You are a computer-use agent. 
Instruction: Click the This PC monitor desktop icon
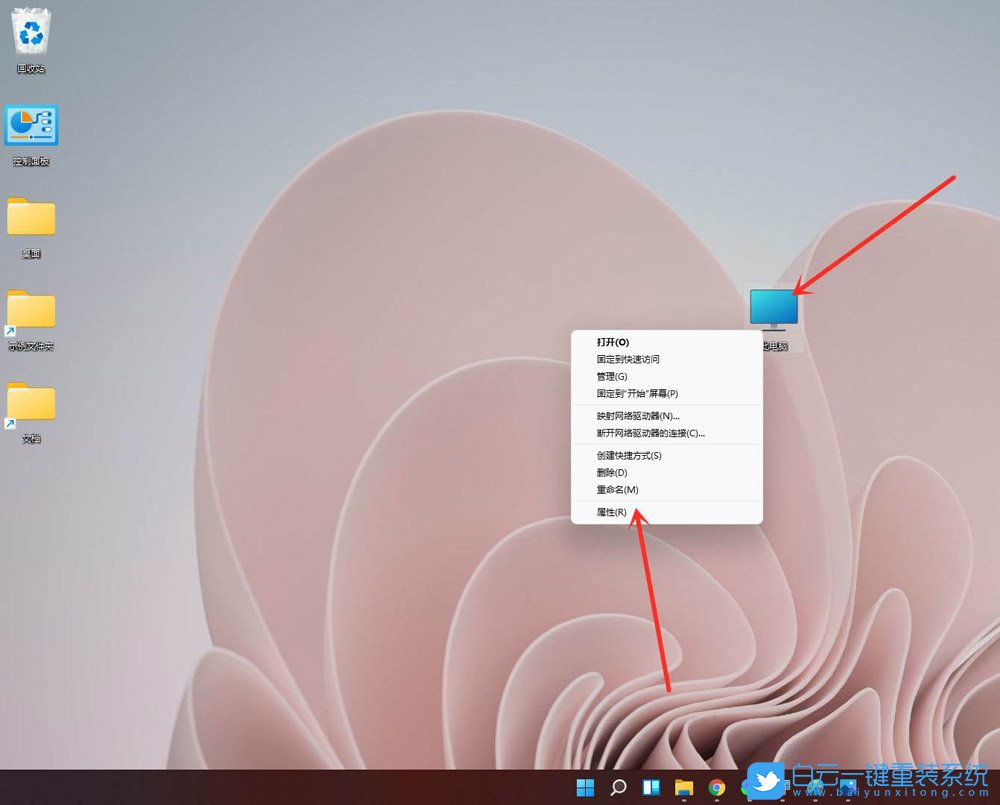[774, 309]
